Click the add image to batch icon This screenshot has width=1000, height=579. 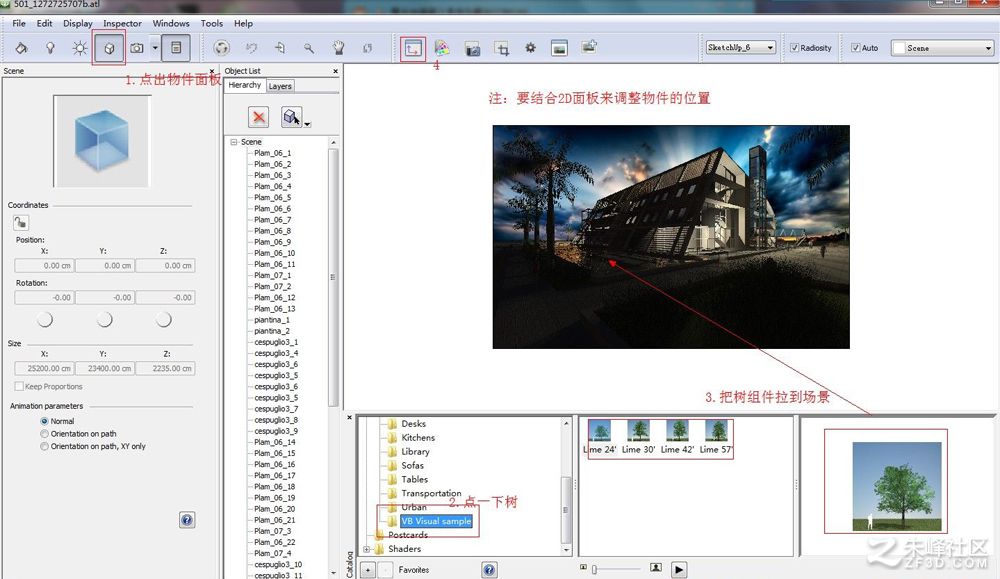(589, 47)
